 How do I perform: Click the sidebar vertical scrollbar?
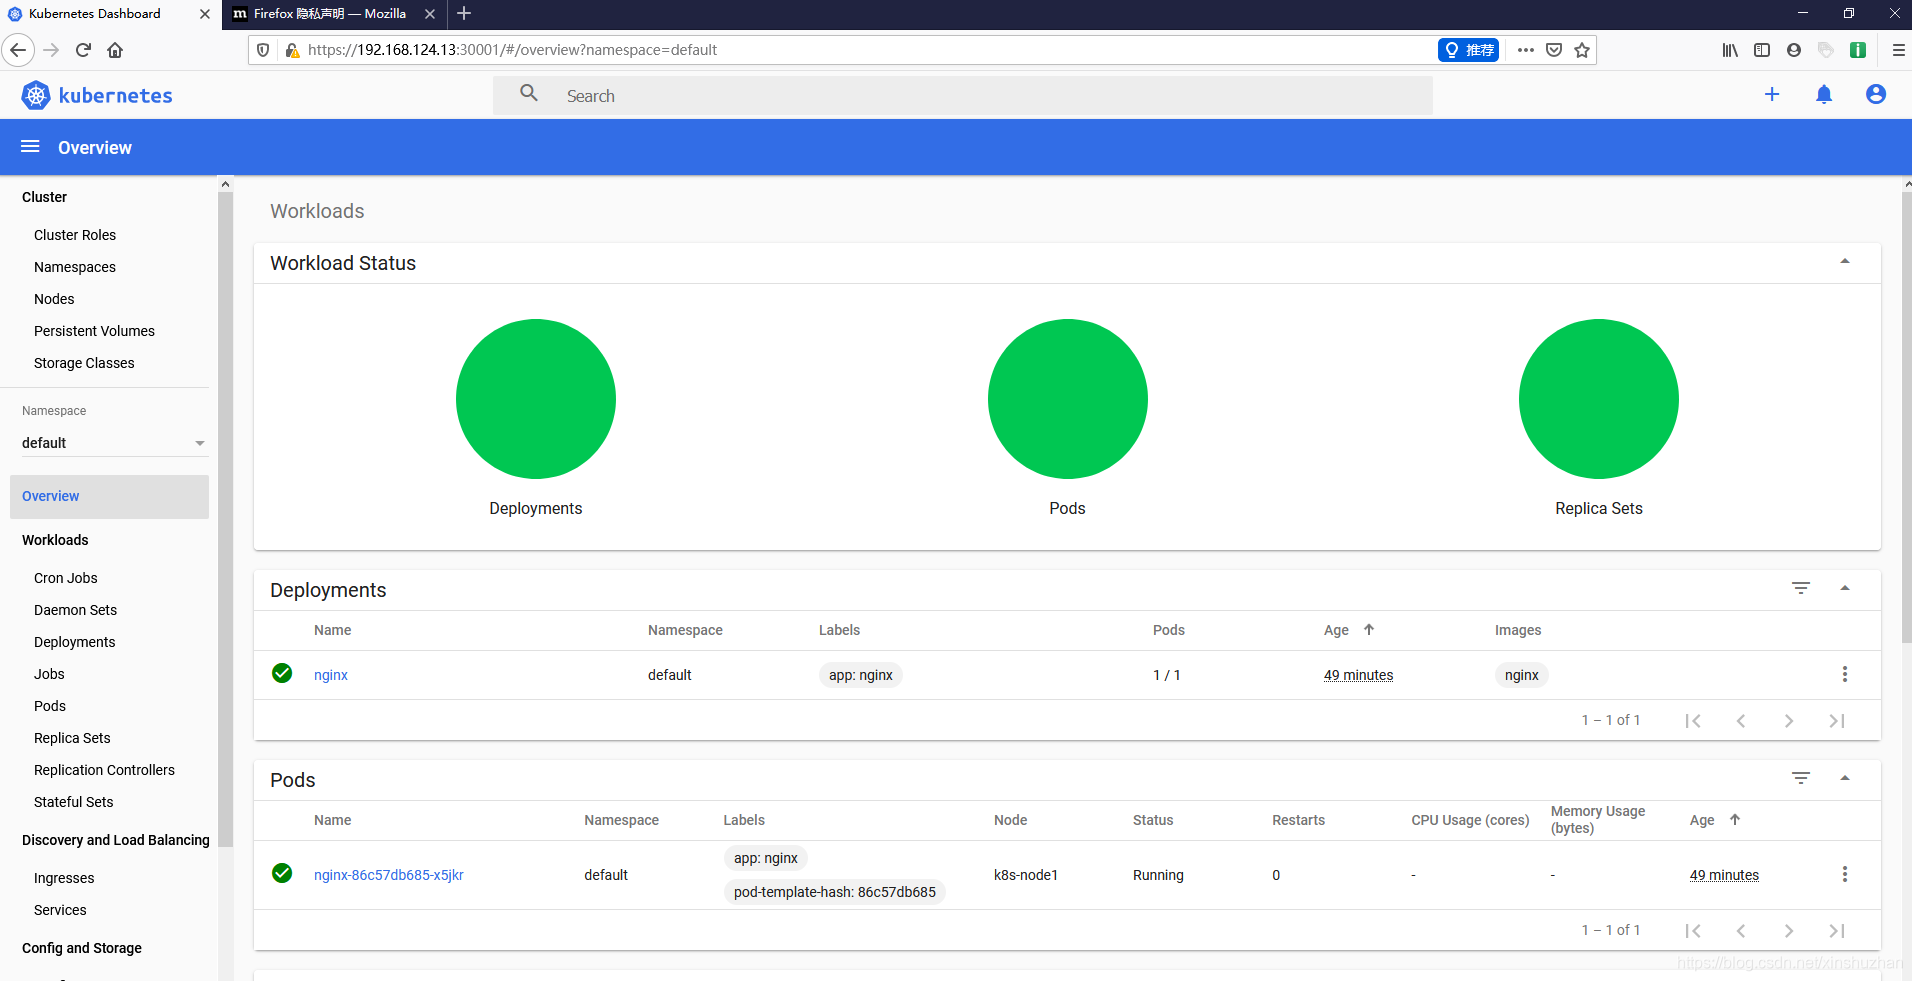coord(225,520)
